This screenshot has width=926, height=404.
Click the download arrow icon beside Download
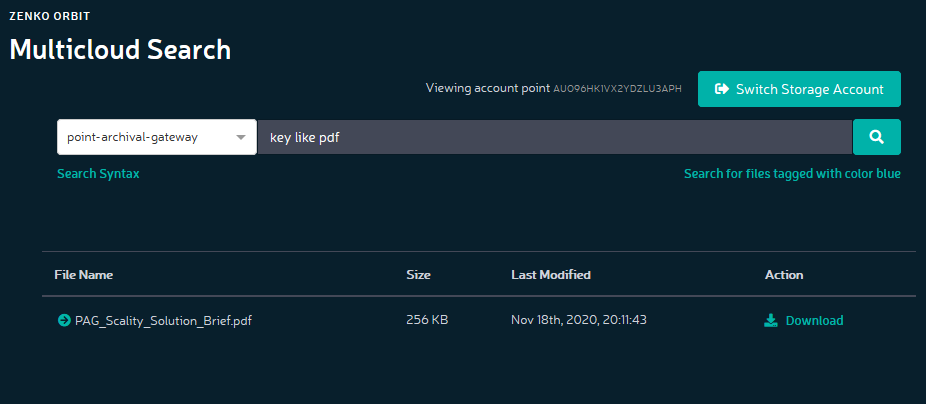[x=771, y=321]
